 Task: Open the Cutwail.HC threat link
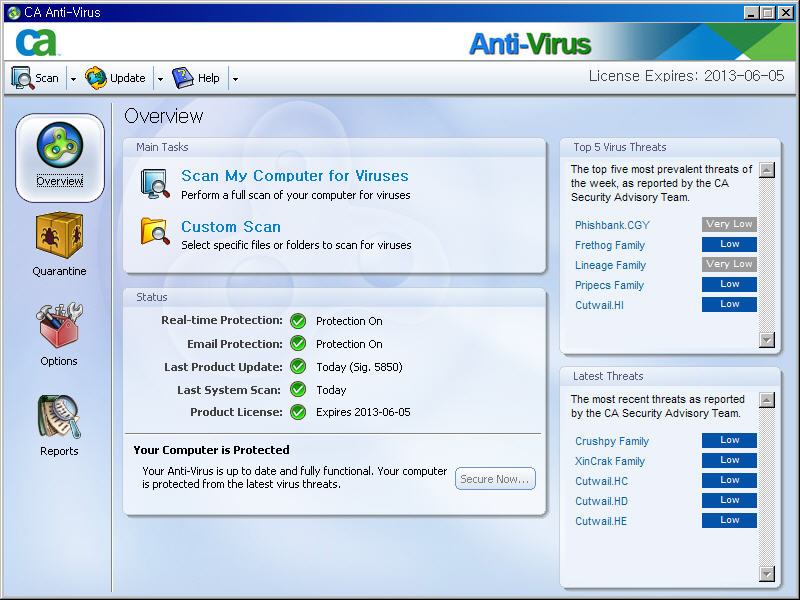(602, 481)
